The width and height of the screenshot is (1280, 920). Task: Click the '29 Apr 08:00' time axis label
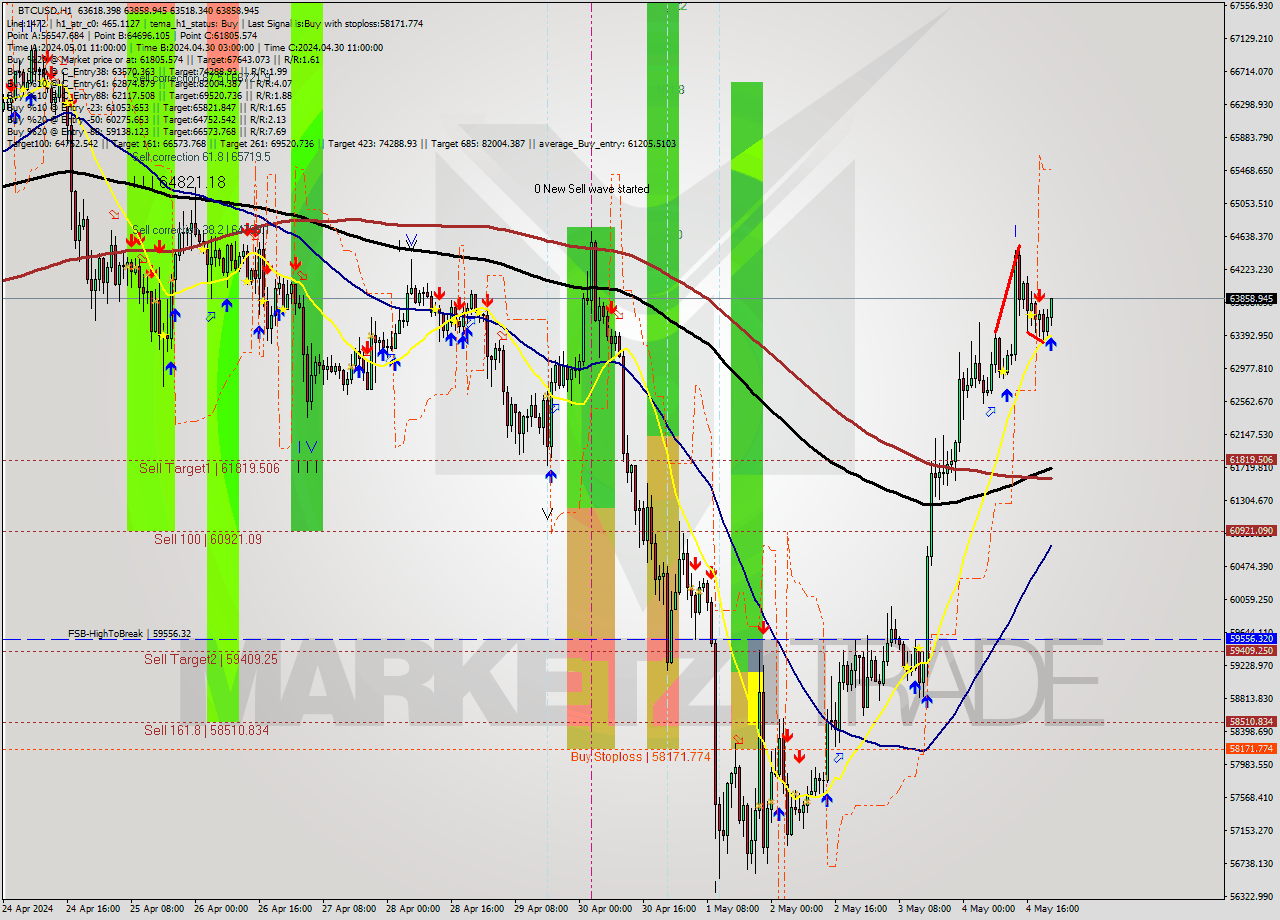point(542,909)
